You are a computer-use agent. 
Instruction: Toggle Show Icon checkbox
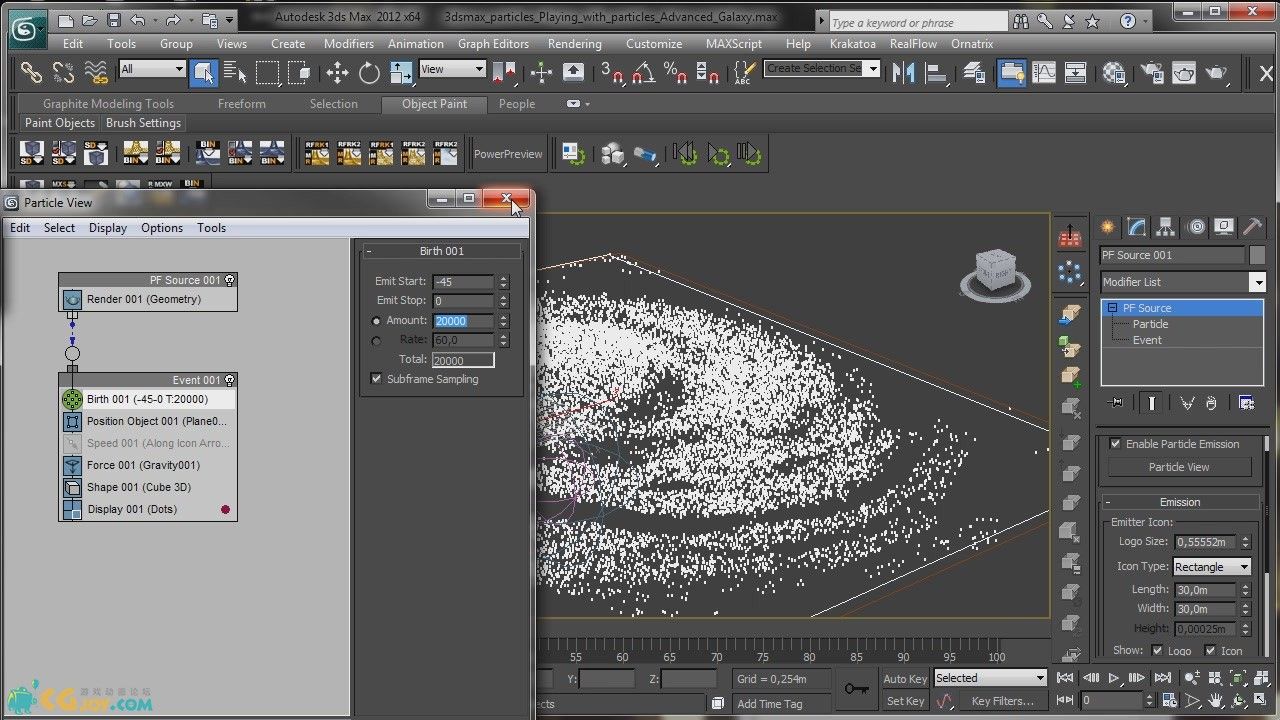pyautogui.click(x=1210, y=650)
